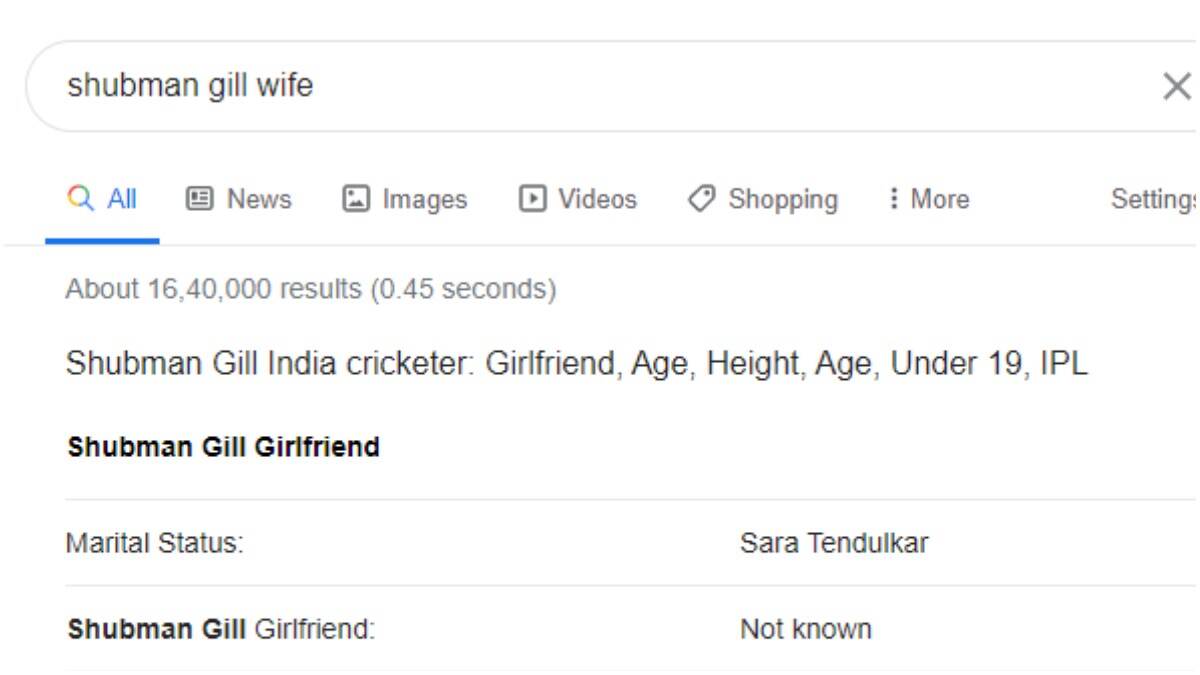Go to the Shopping tab

[x=763, y=199]
